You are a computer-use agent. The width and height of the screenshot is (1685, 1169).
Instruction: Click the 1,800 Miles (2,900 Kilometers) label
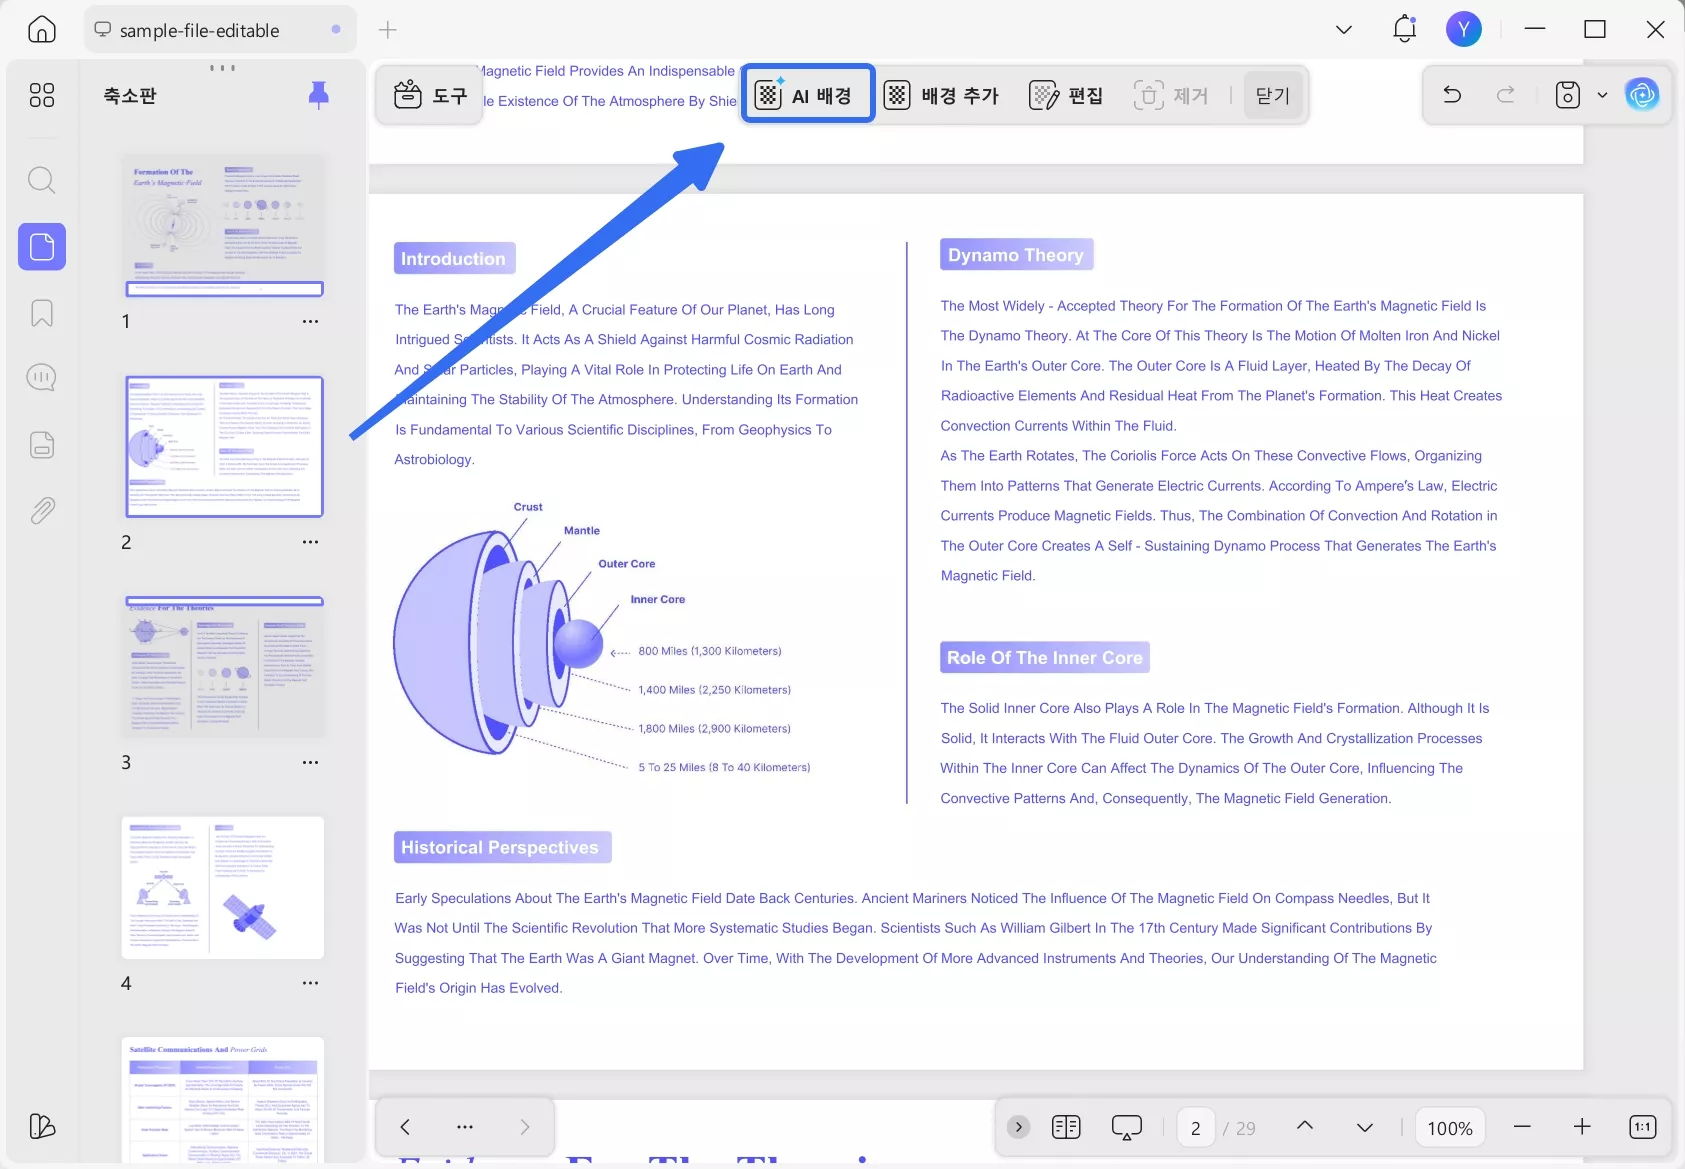[x=714, y=729]
